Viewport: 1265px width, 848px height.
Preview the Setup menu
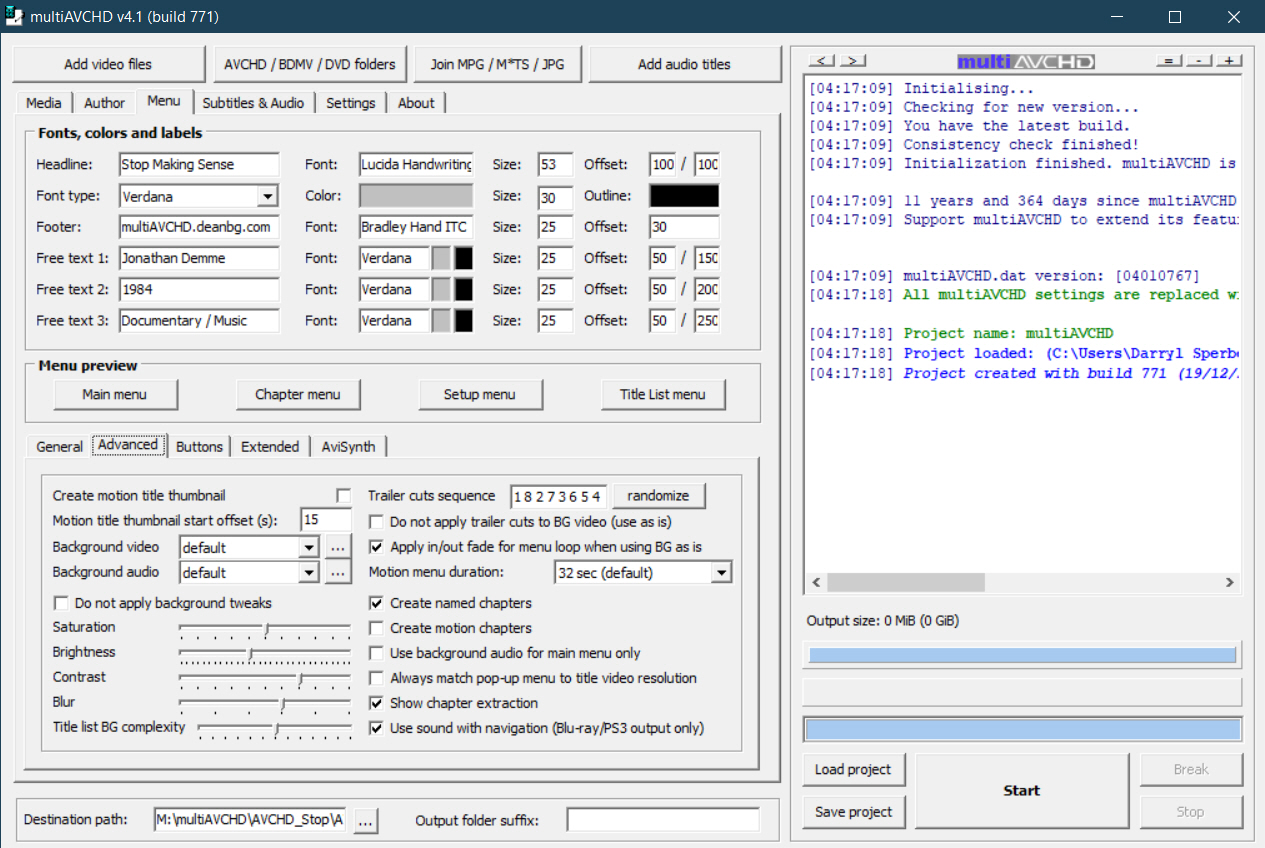pyautogui.click(x=480, y=394)
